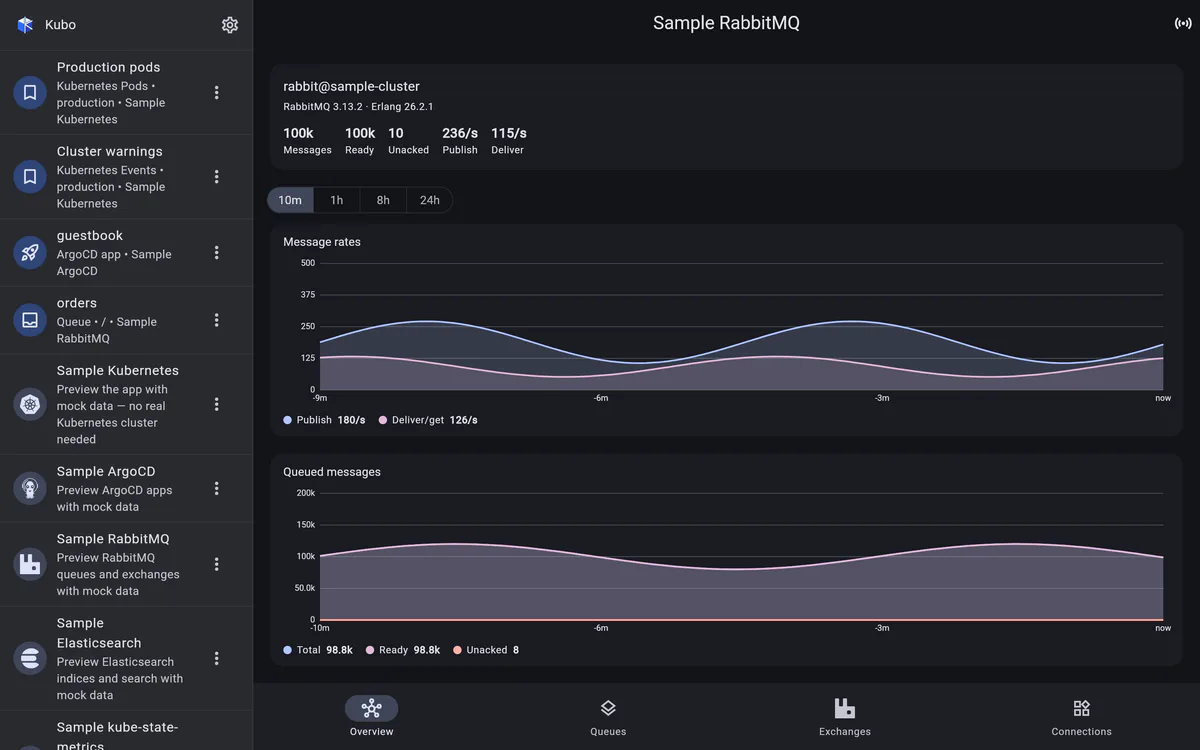Click the live broadcast icon top-right
Viewport: 1200px width, 750px height.
point(1183,23)
